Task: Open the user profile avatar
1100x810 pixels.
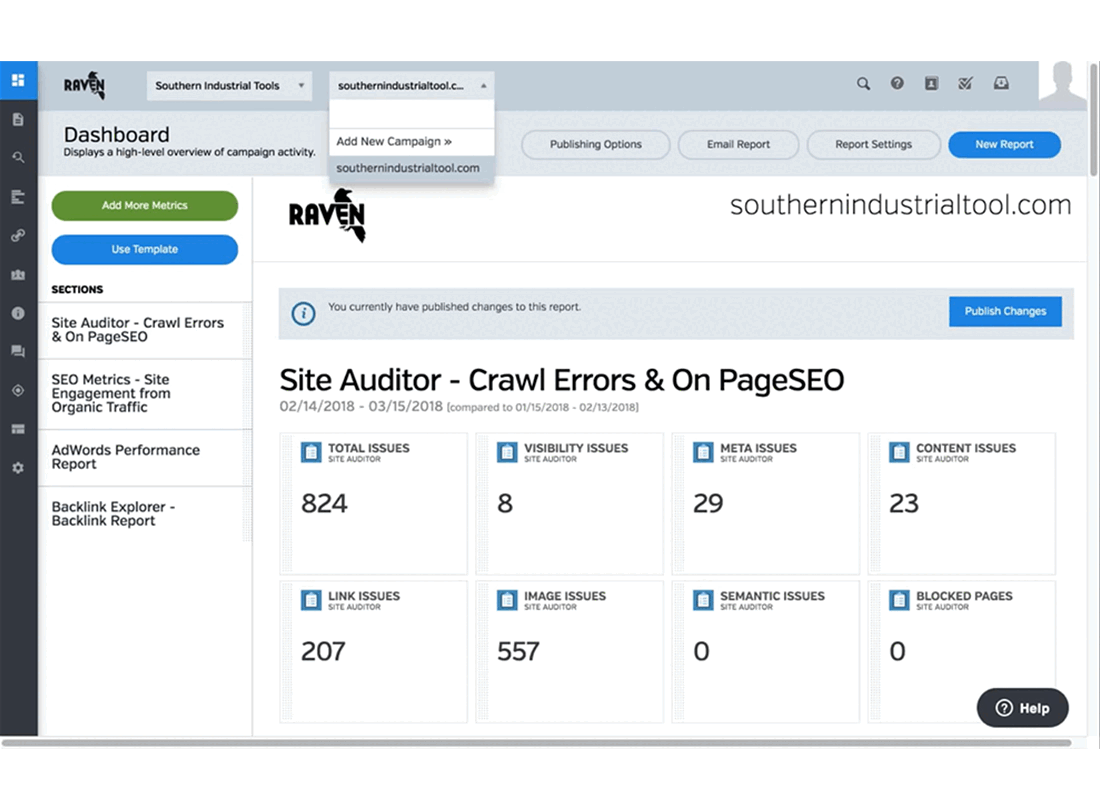Action: click(1063, 84)
